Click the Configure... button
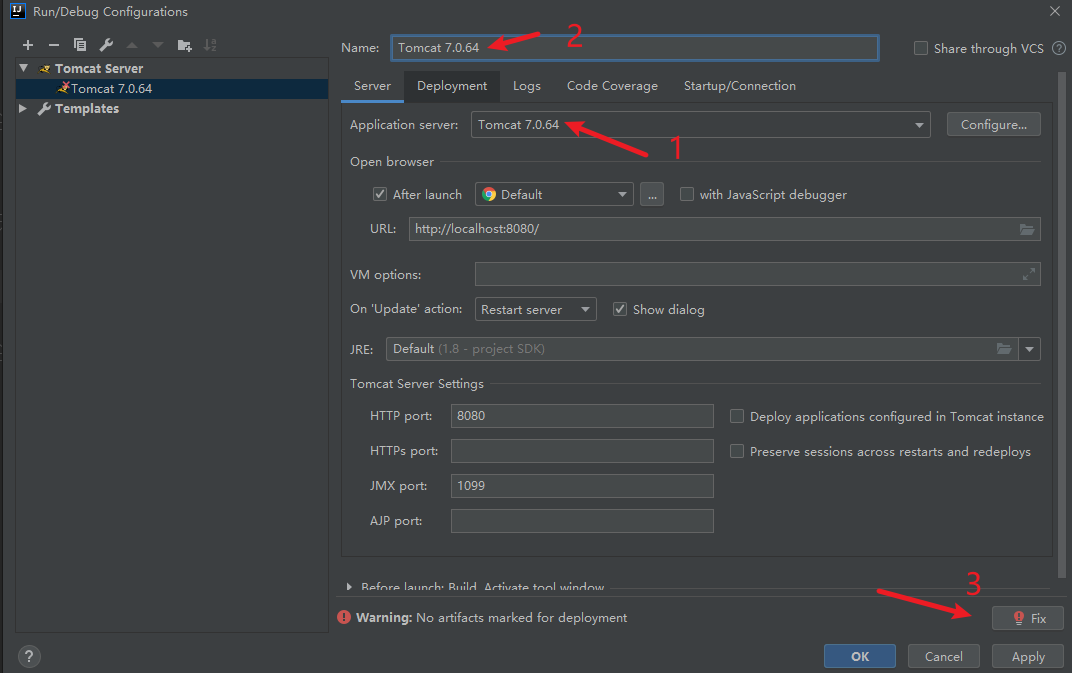 [x=993, y=124]
